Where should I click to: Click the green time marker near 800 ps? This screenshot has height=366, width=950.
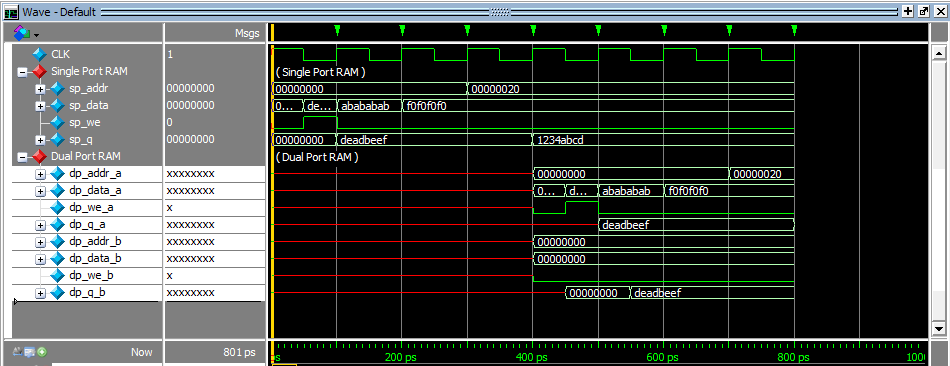coord(794,30)
